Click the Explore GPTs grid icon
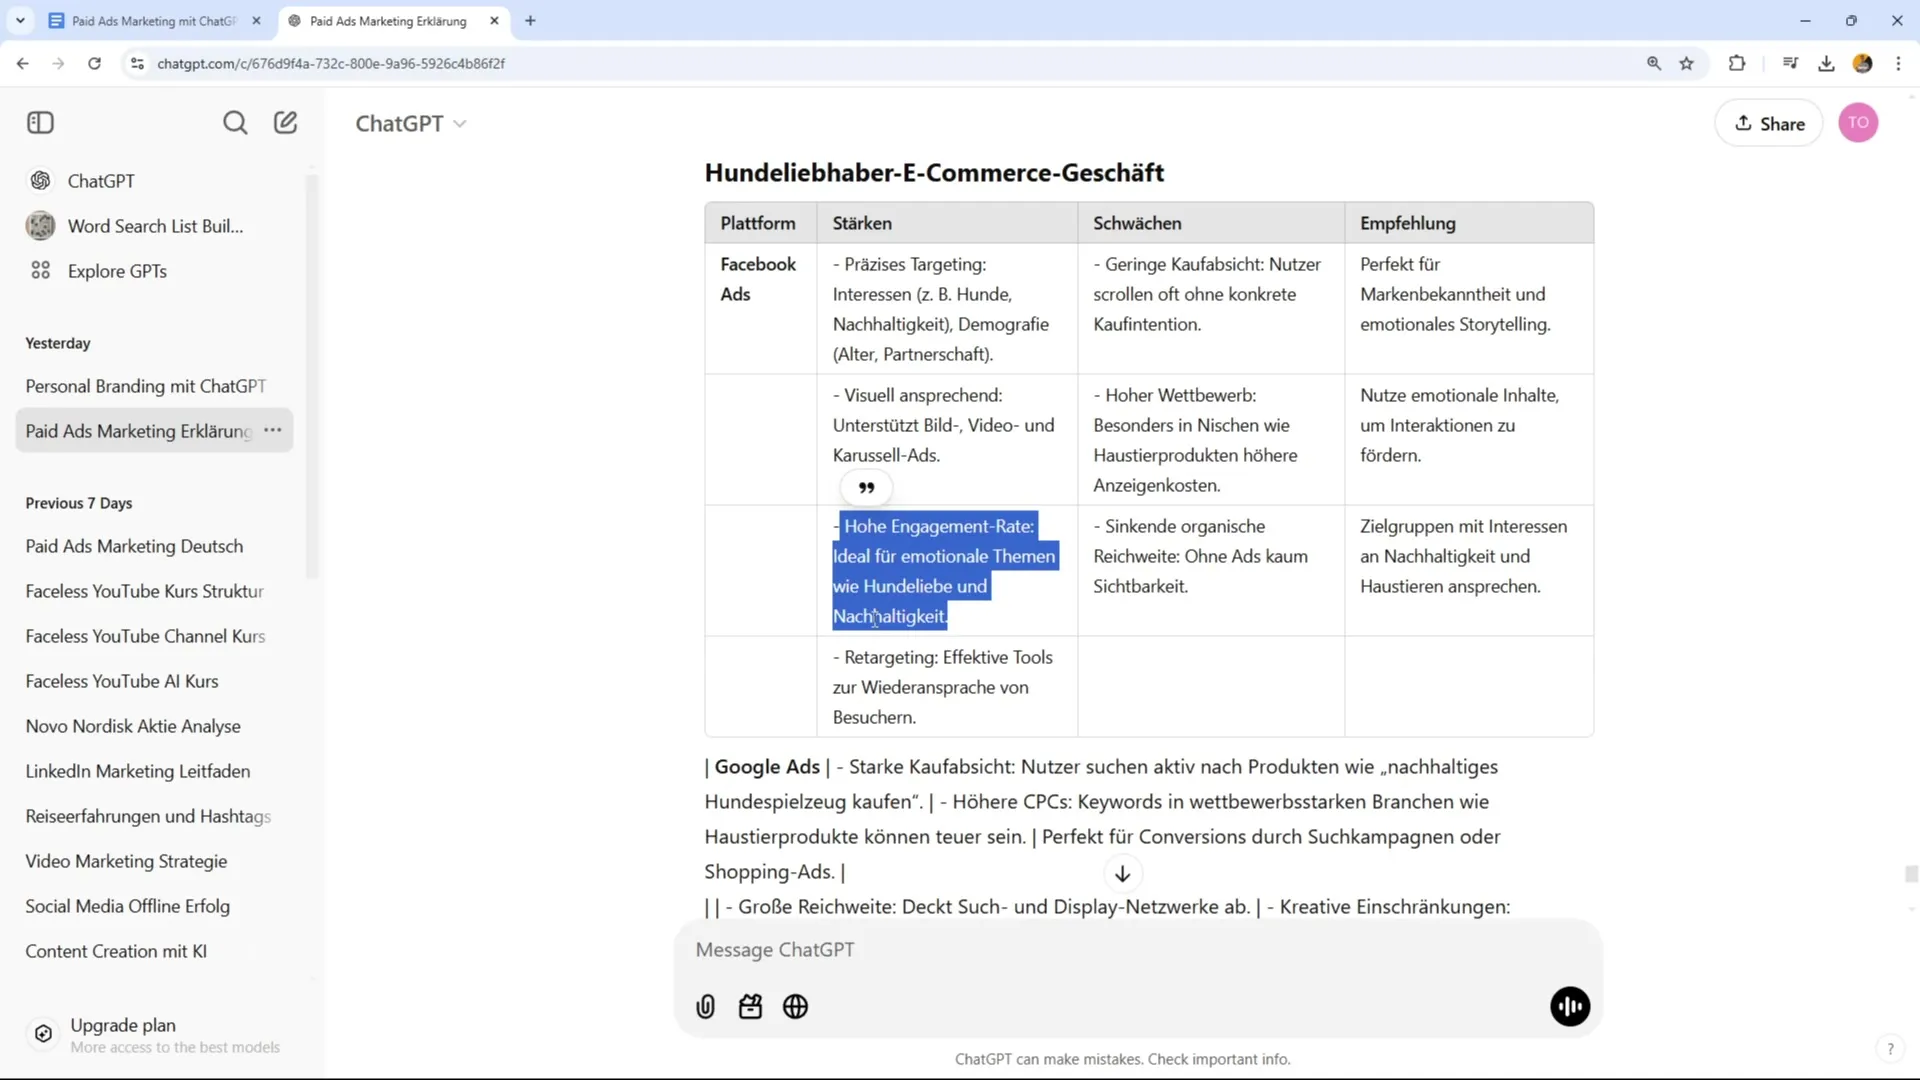 point(41,271)
